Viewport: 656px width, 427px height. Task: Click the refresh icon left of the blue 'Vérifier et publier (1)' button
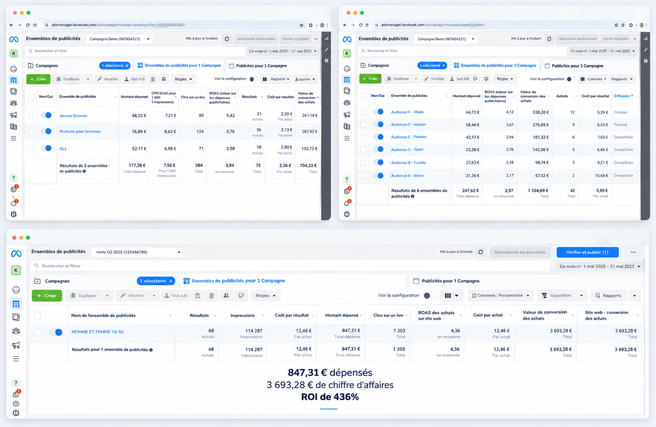(x=481, y=252)
